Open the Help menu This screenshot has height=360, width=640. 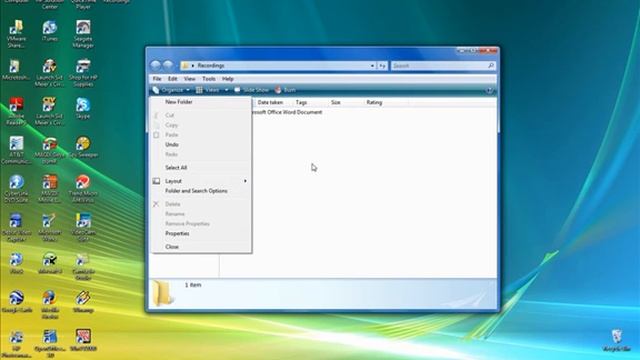pyautogui.click(x=228, y=79)
